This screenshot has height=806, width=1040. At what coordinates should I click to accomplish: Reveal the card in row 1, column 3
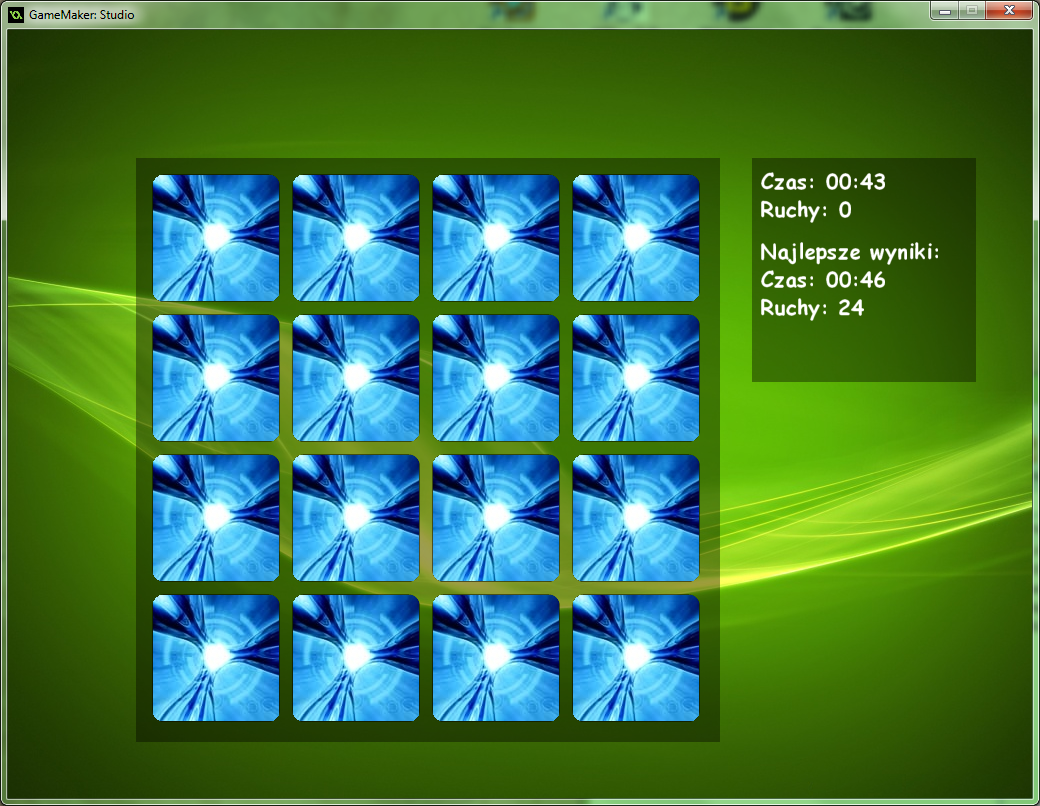tap(496, 238)
